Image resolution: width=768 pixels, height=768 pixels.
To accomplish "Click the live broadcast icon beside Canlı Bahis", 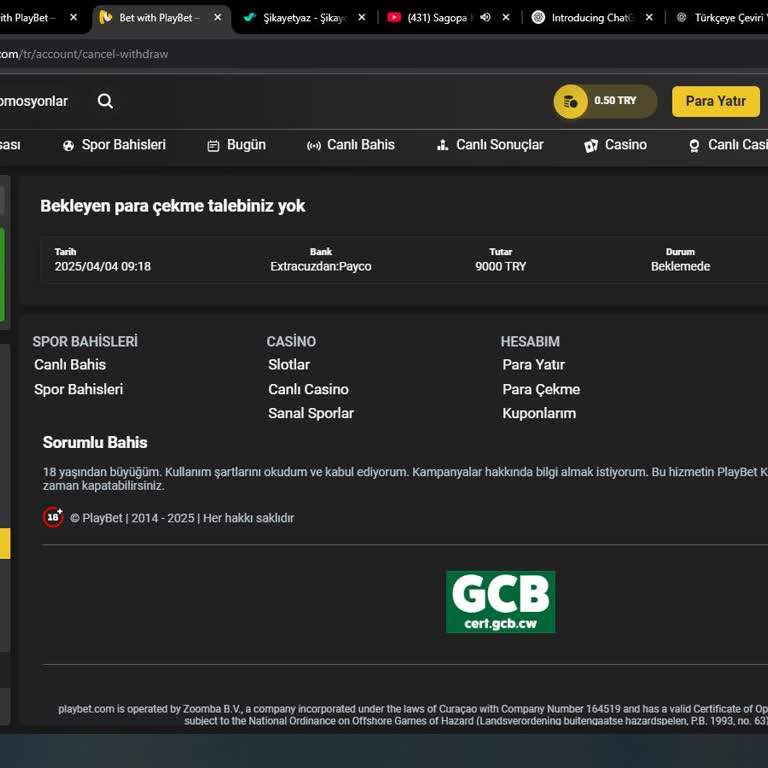I will (x=313, y=146).
